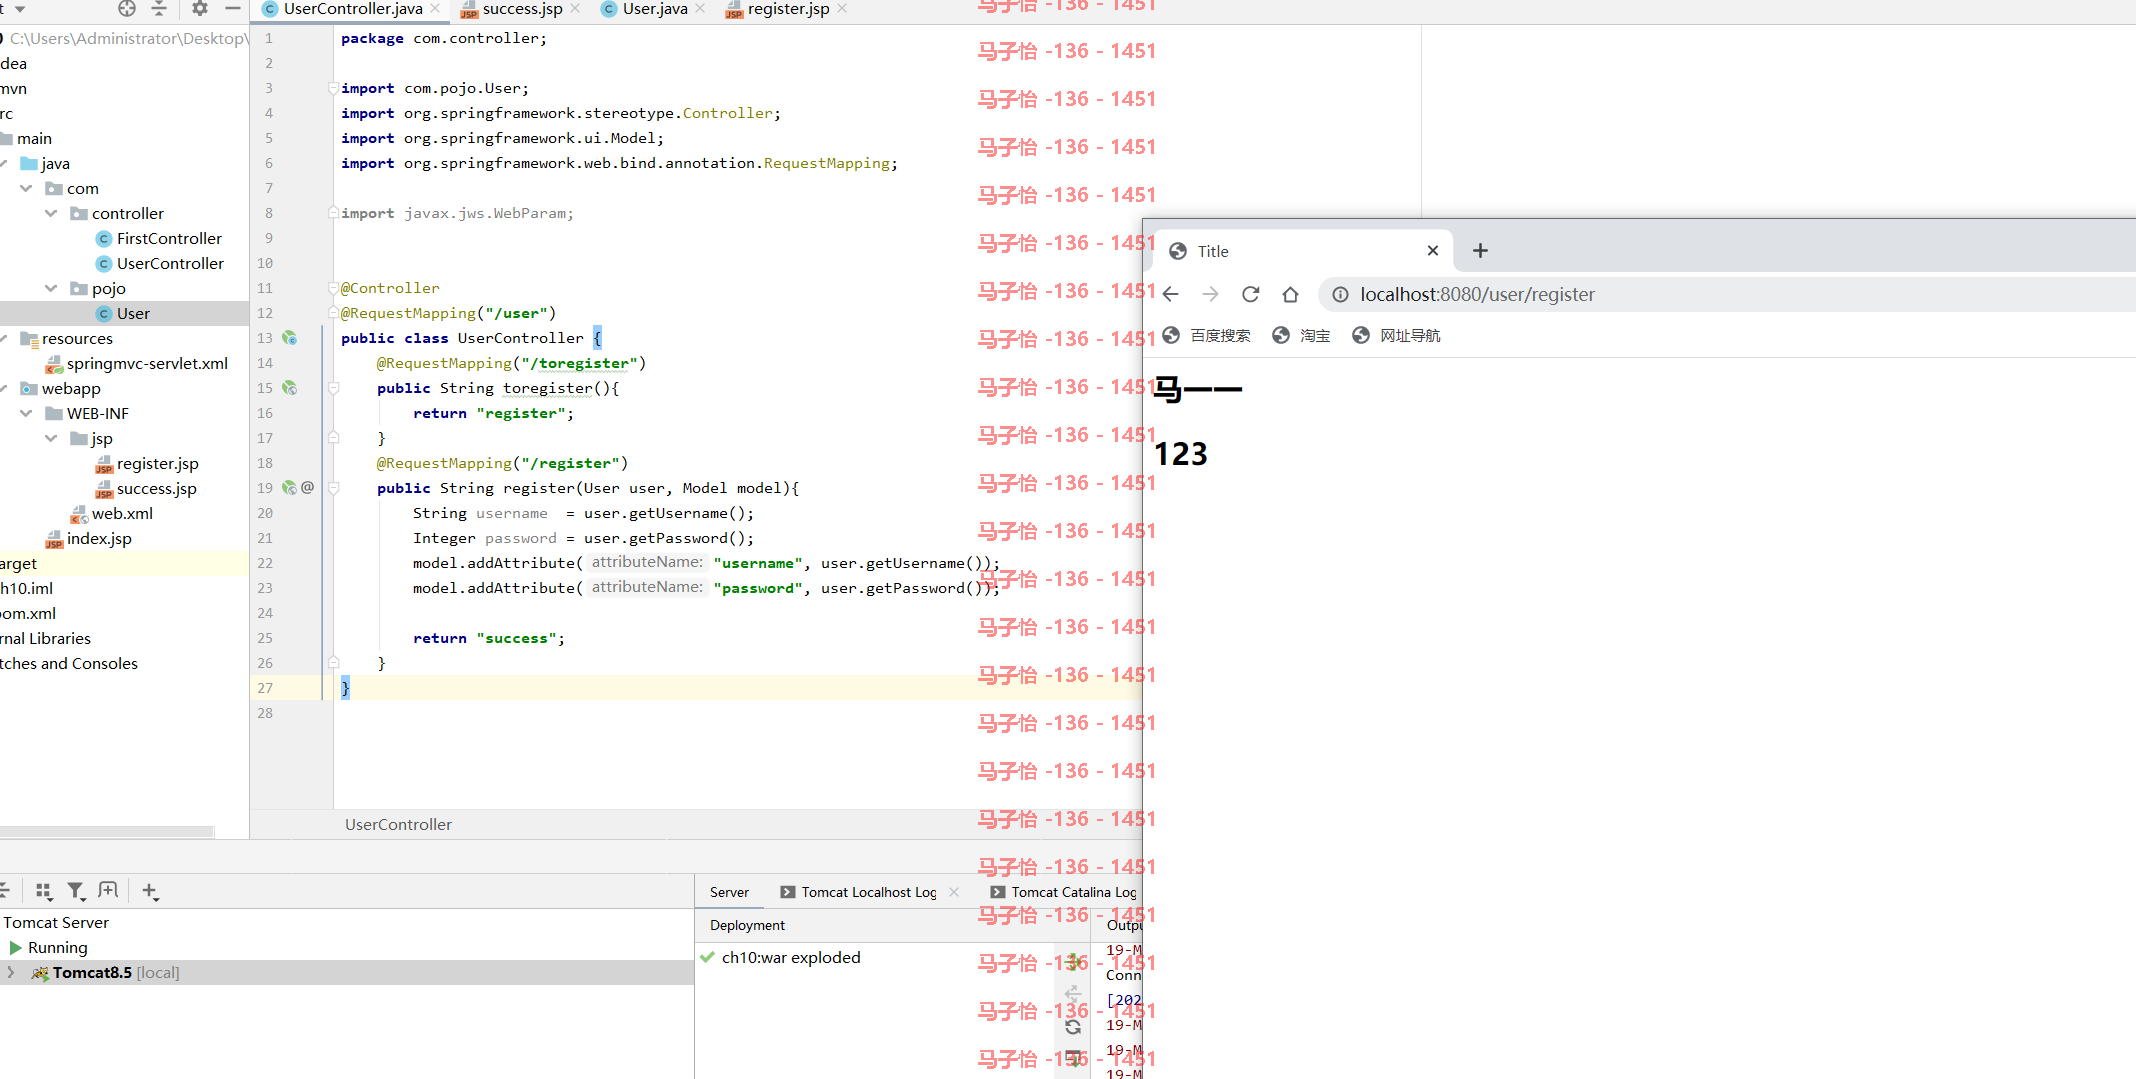This screenshot has height=1079, width=2136.
Task: Open Group By menu in Services toolbar
Action: pyautogui.click(x=43, y=891)
